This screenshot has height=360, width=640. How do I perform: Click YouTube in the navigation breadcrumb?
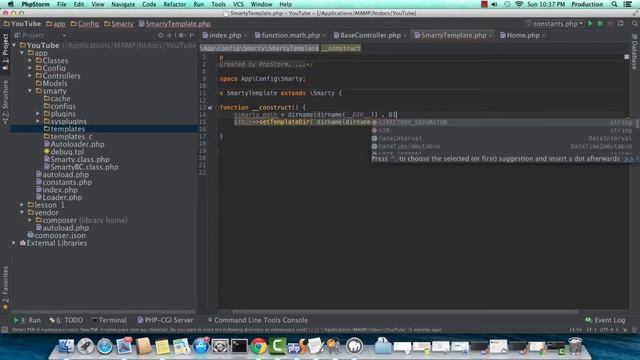pyautogui.click(x=22, y=24)
